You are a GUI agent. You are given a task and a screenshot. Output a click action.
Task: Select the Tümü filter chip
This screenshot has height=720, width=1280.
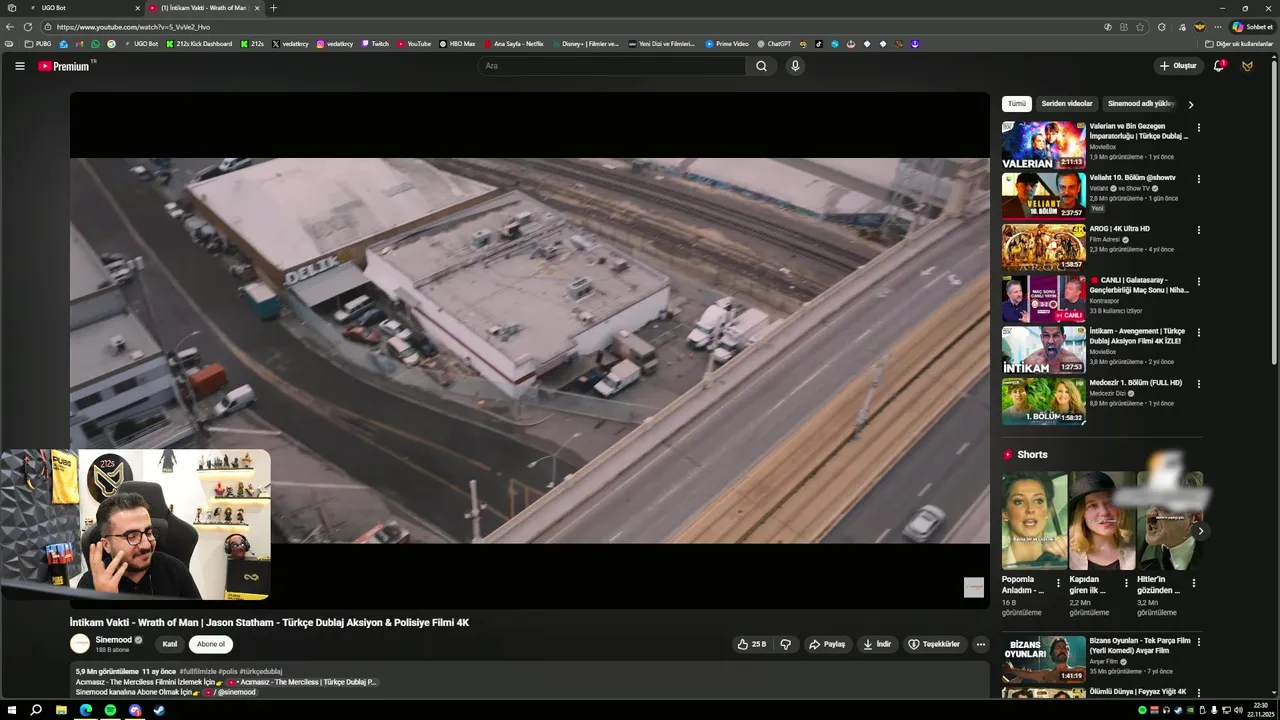[x=1017, y=104]
